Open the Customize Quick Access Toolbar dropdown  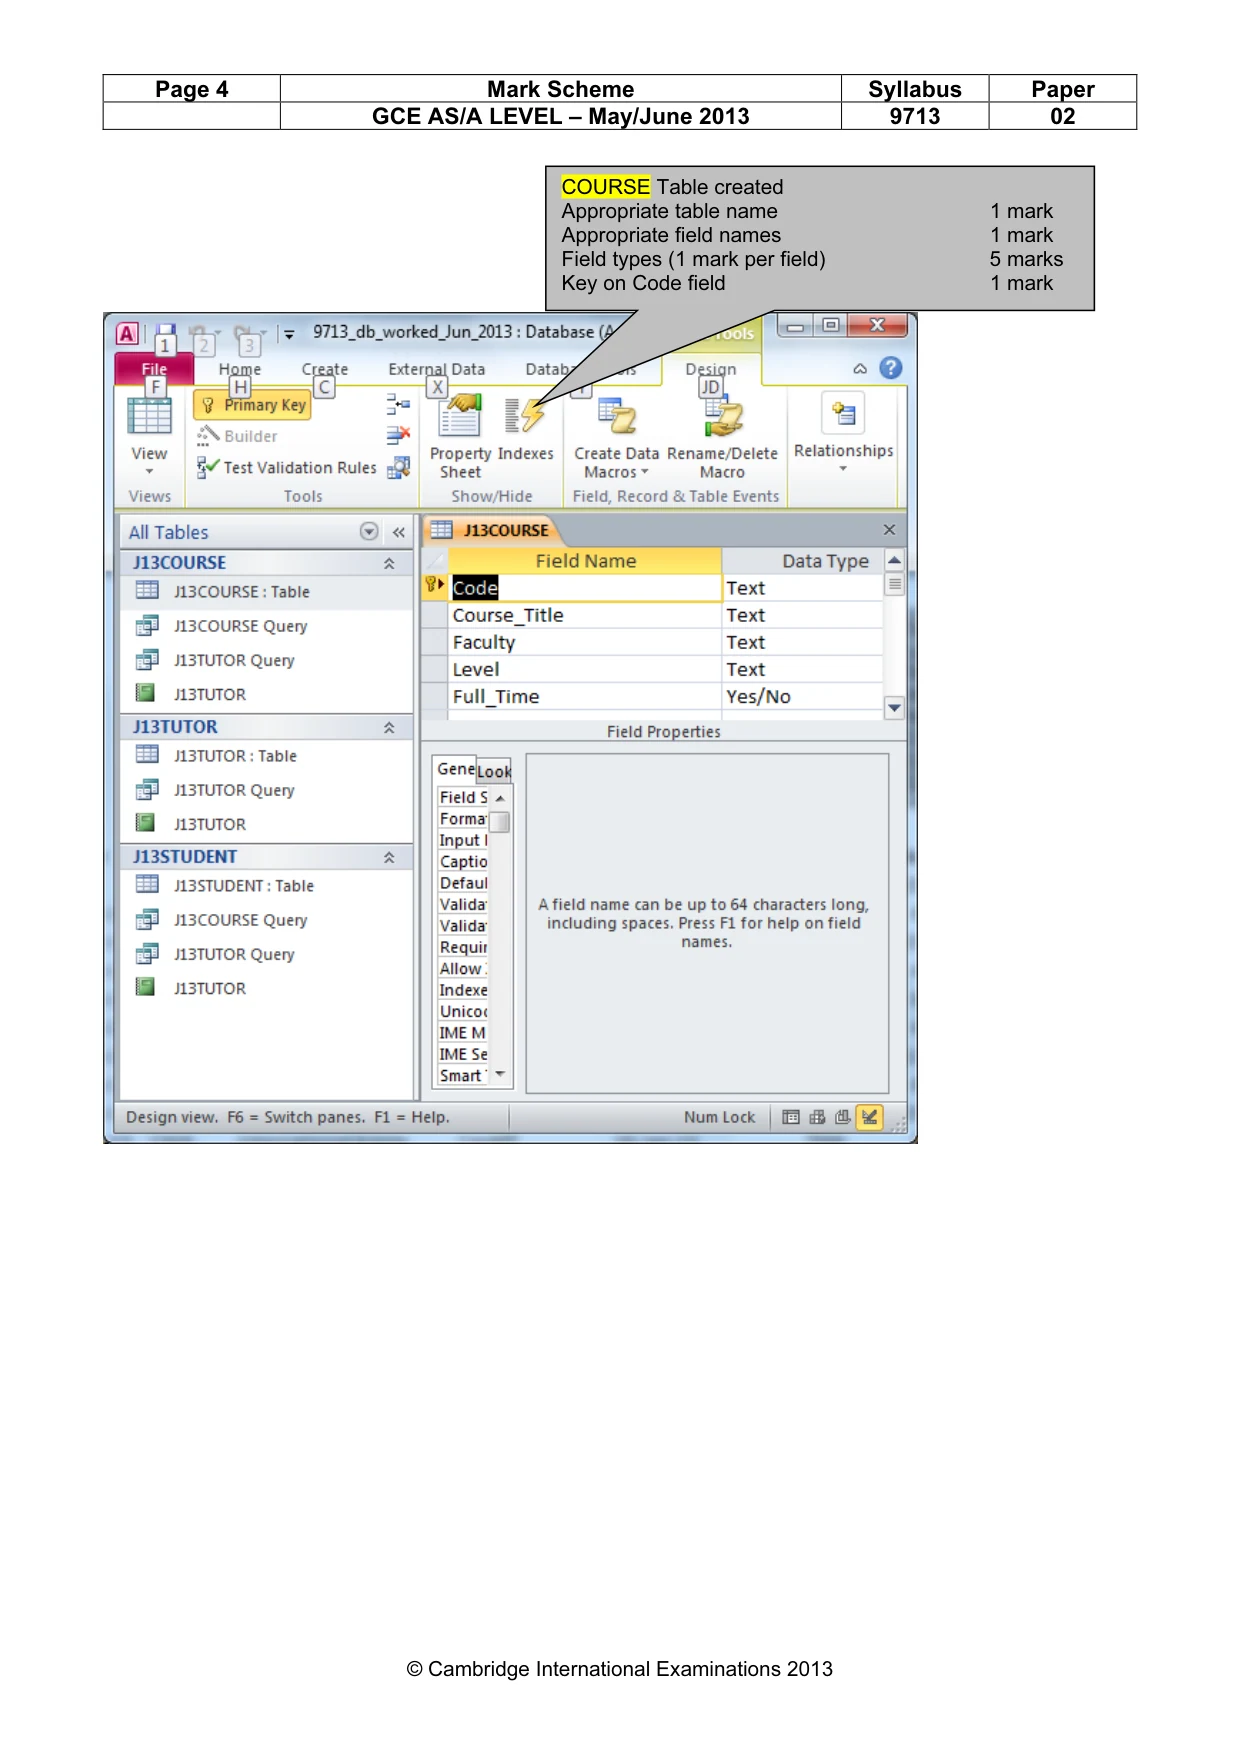289,335
